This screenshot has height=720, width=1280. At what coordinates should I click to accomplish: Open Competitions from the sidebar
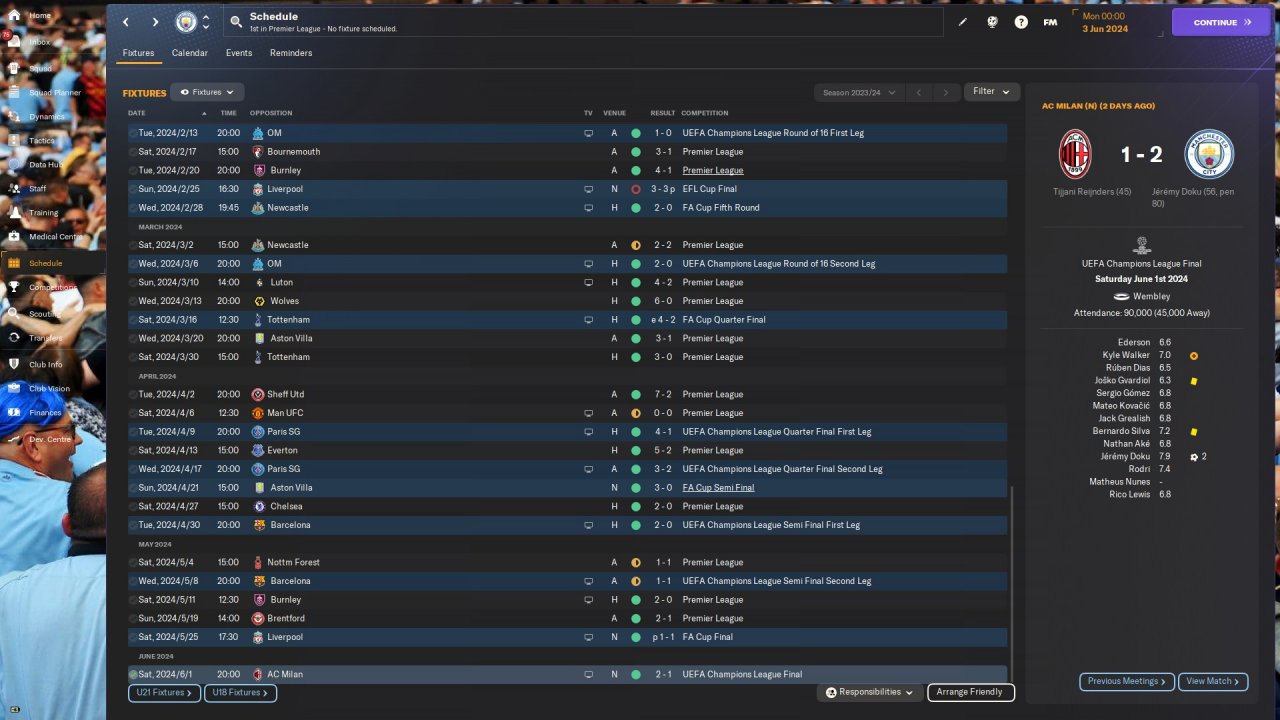tap(52, 288)
